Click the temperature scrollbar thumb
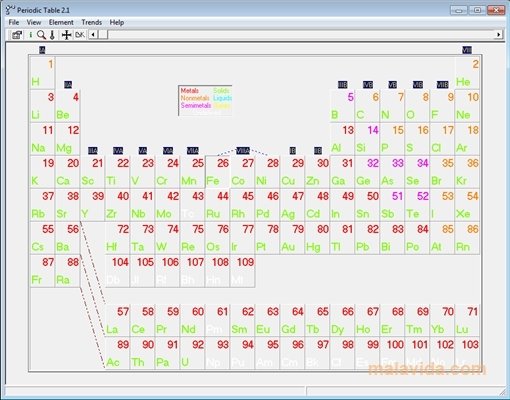 pyautogui.click(x=103, y=35)
